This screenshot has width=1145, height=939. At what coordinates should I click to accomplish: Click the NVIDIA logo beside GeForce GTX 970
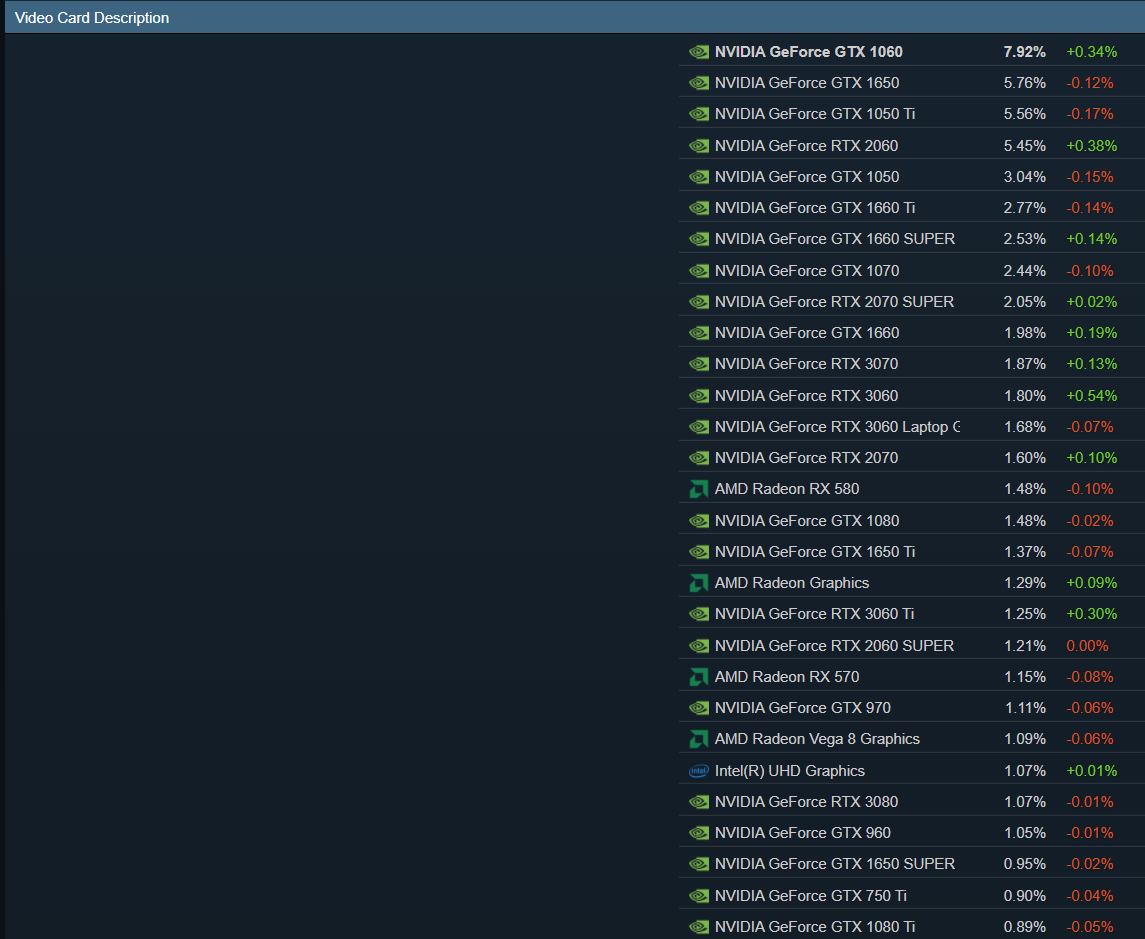[699, 708]
